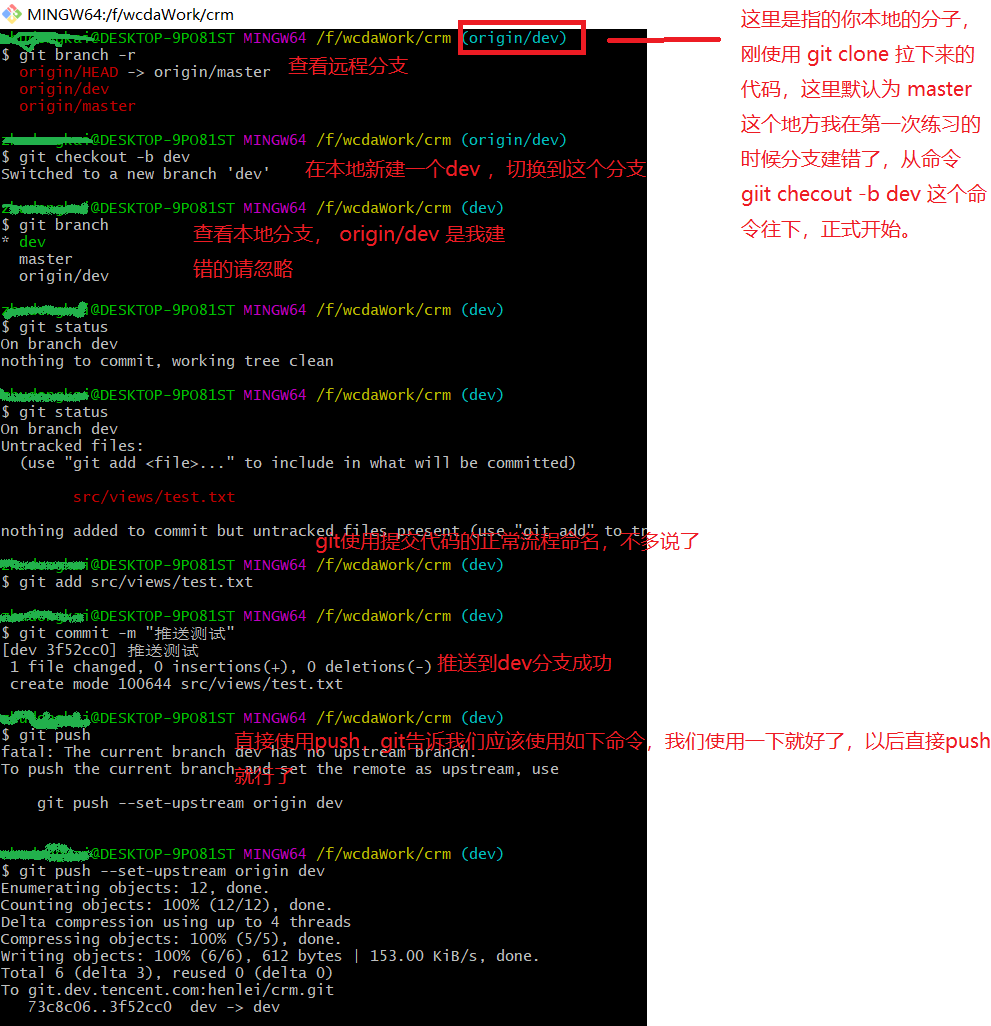
Task: Click 'create mode 100644 src/views/test.txt' line
Action: (x=176, y=684)
